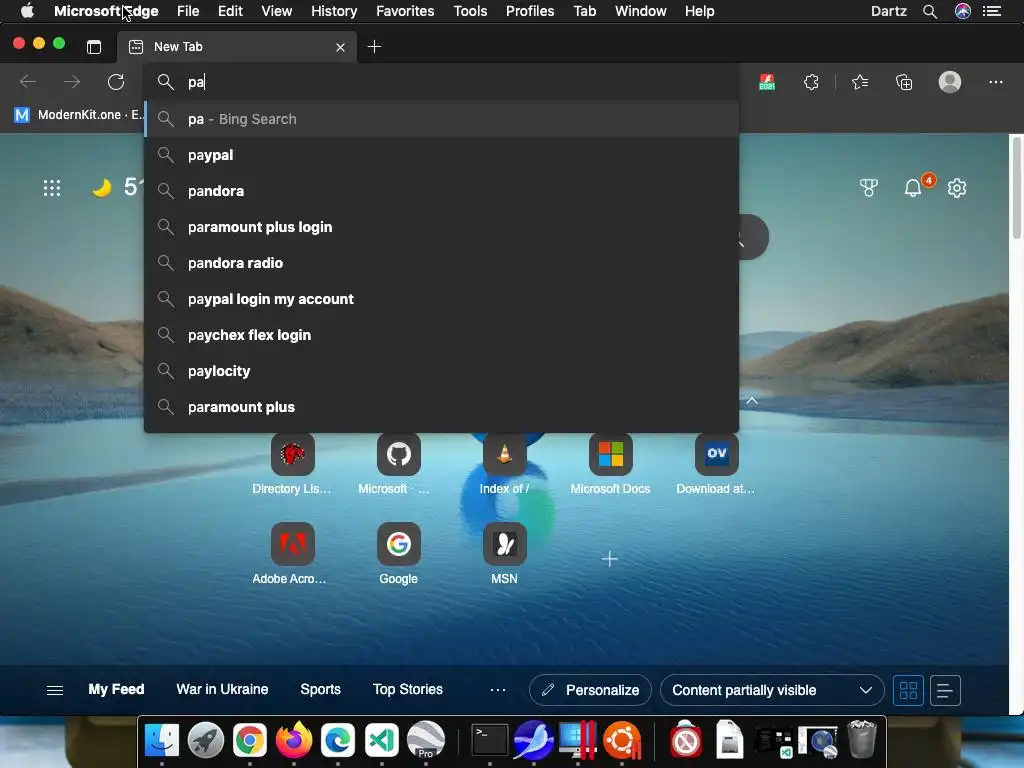This screenshot has height=768, width=1024.
Task: Select pa - Bing Search suggestion
Action: [x=441, y=119]
